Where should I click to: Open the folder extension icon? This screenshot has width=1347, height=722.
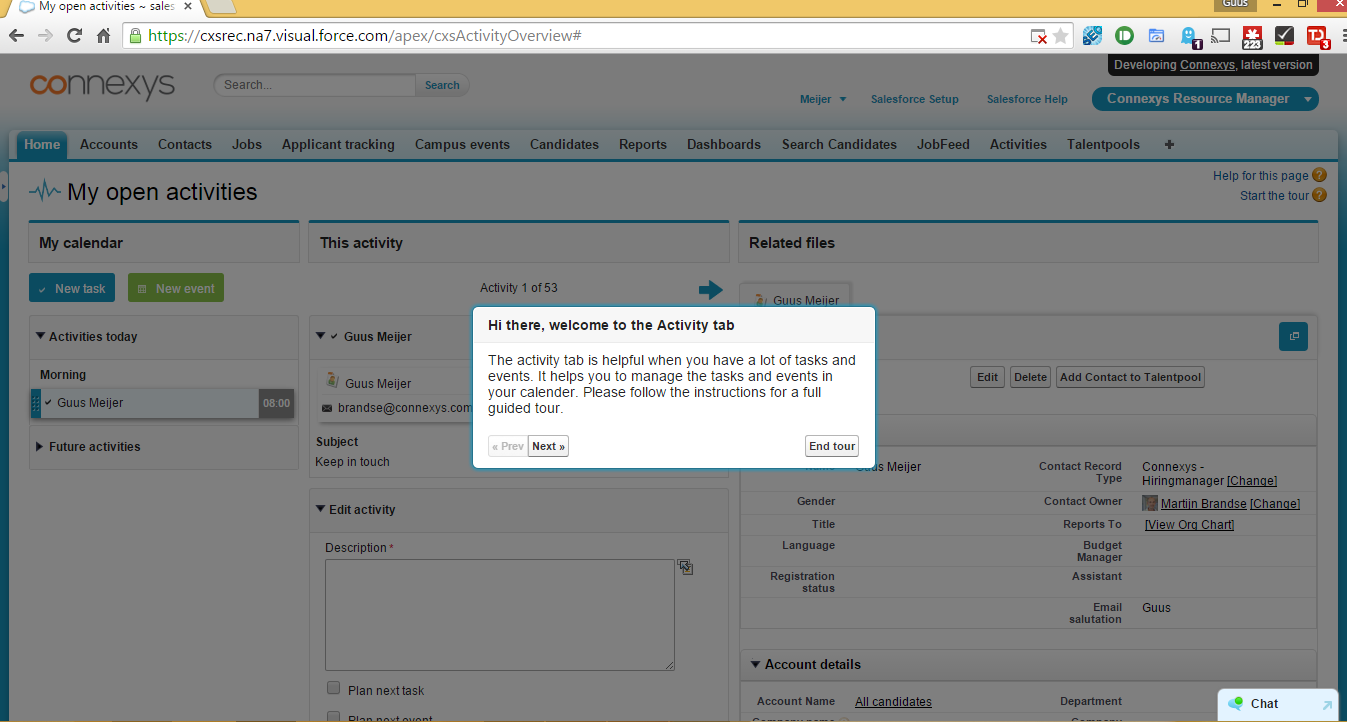1156,36
